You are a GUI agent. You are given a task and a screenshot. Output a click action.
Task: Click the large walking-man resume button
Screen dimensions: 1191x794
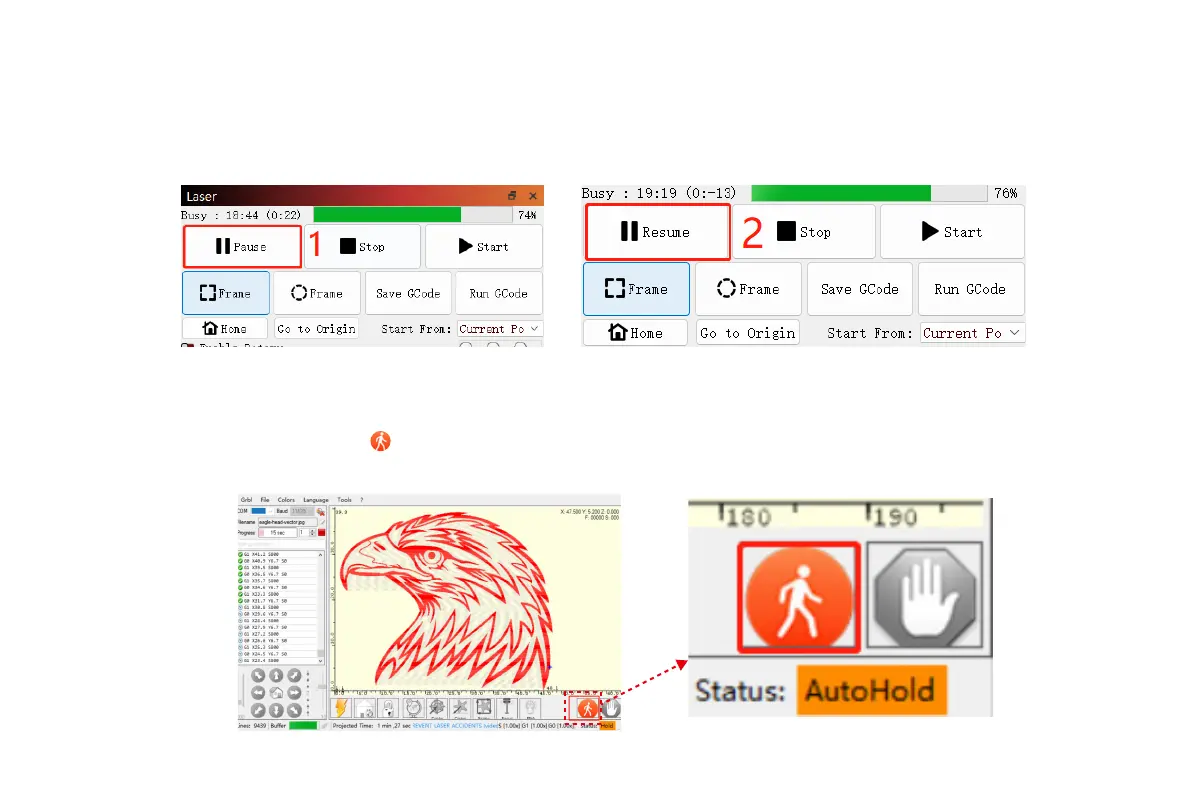pos(799,597)
